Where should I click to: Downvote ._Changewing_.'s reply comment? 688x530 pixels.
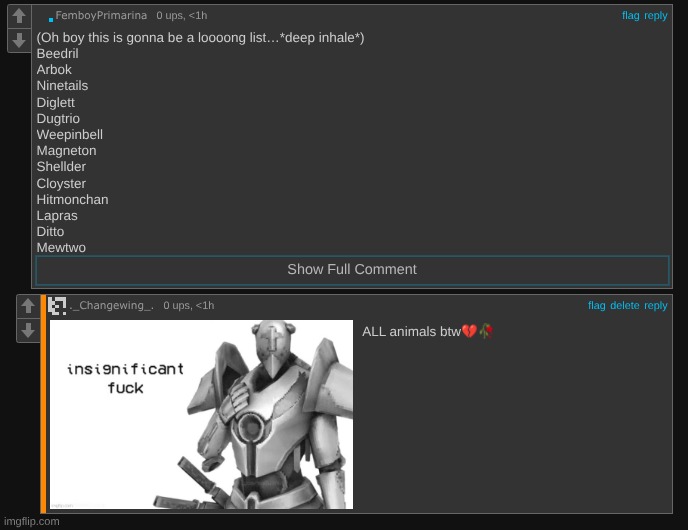click(x=28, y=330)
